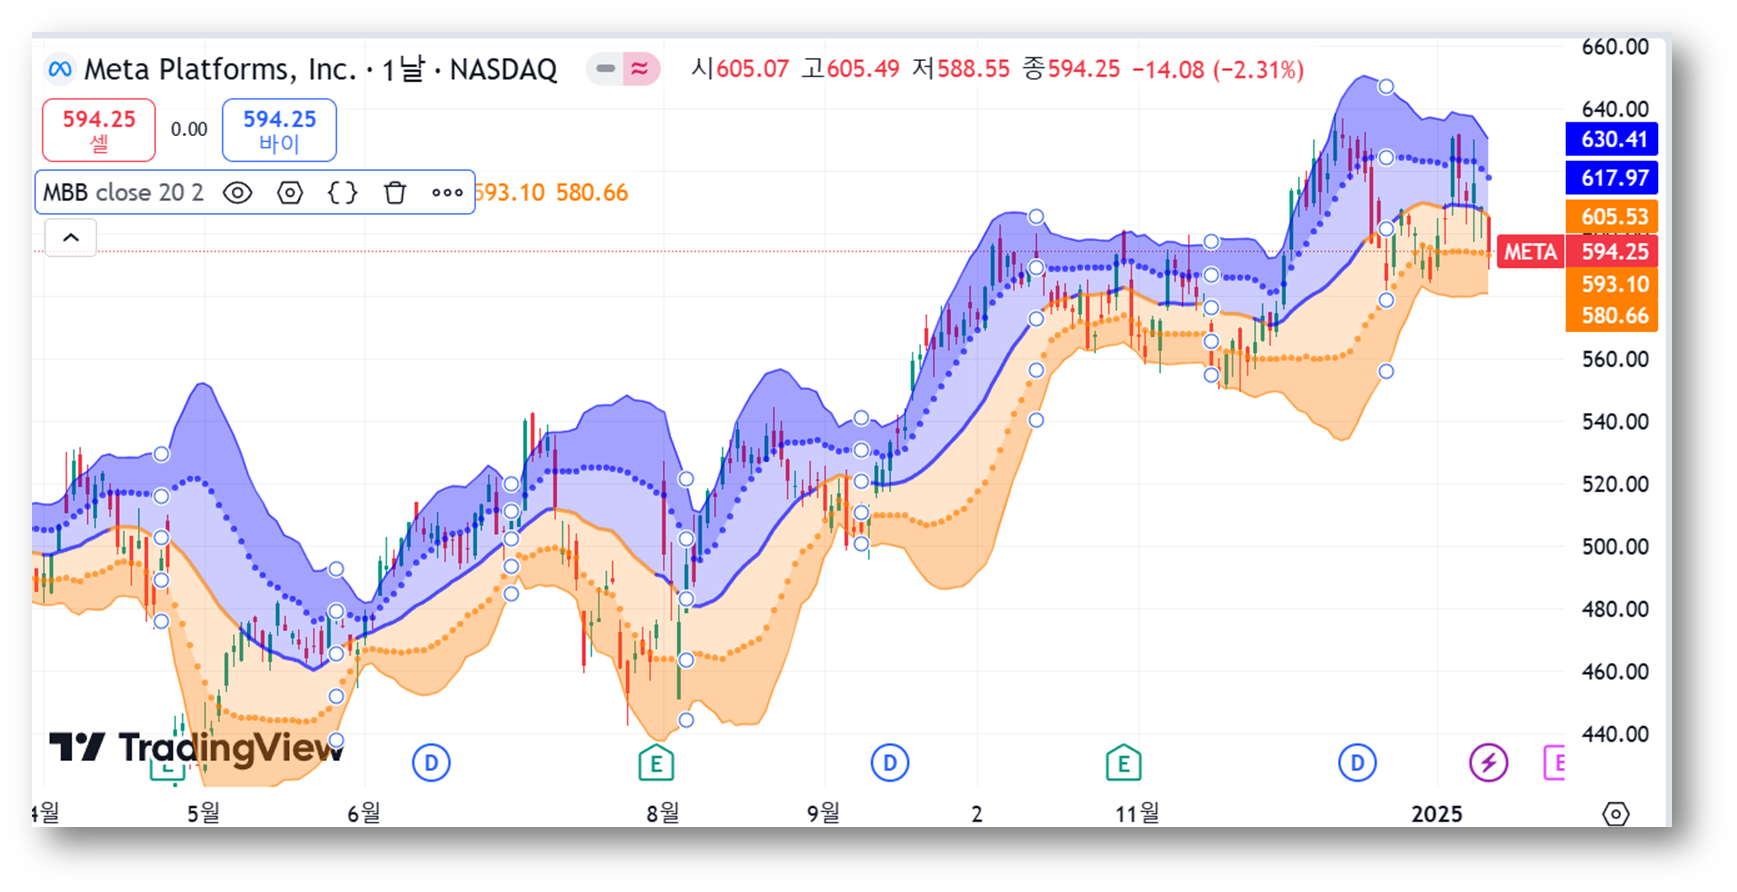Click the 480.00 price axis value
Viewport: 1737px width, 892px height.
(1615, 609)
